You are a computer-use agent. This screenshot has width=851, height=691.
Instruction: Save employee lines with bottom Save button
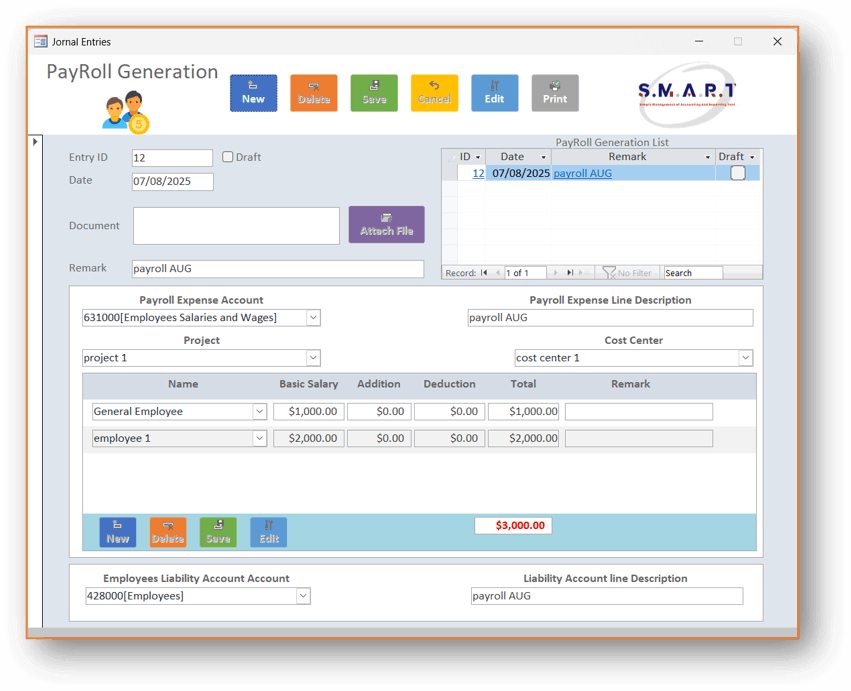(218, 532)
